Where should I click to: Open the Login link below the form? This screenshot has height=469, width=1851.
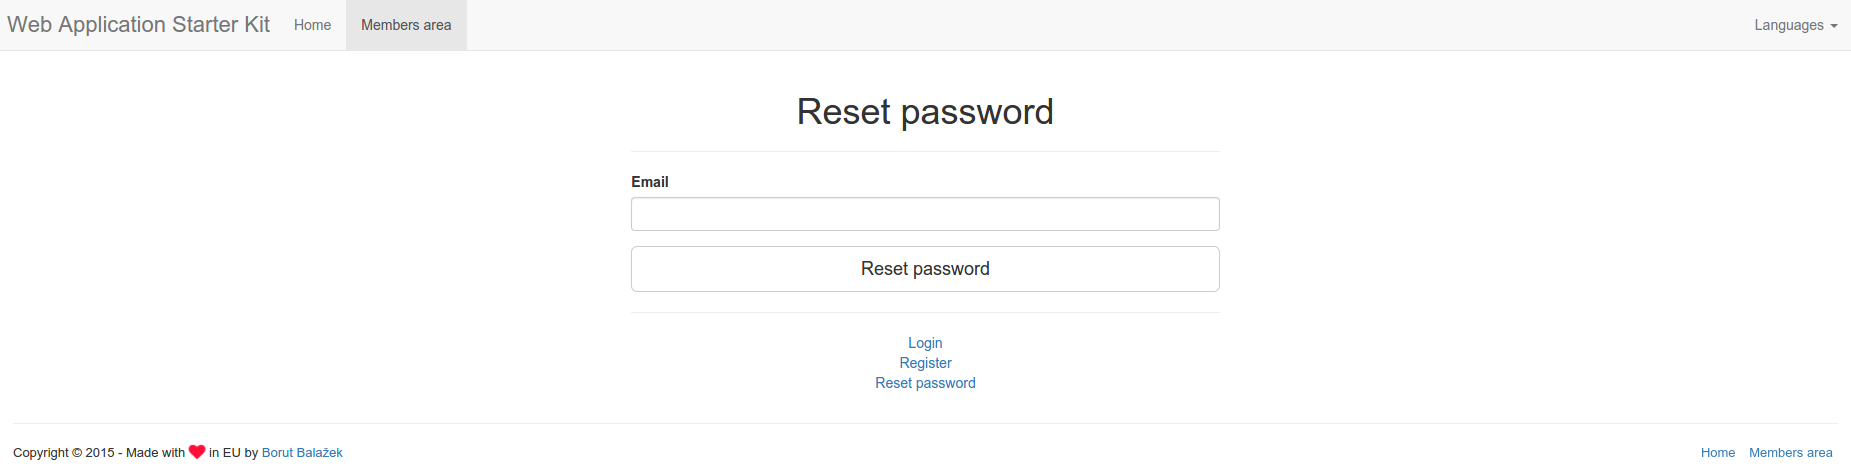[925, 343]
